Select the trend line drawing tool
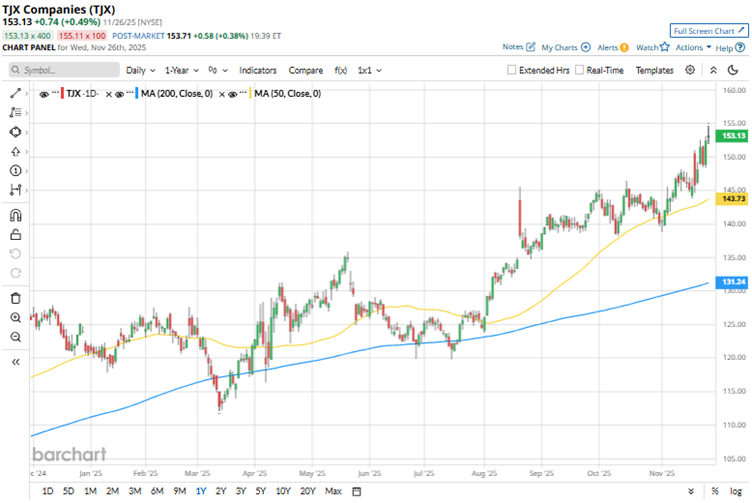 pyautogui.click(x=15, y=92)
